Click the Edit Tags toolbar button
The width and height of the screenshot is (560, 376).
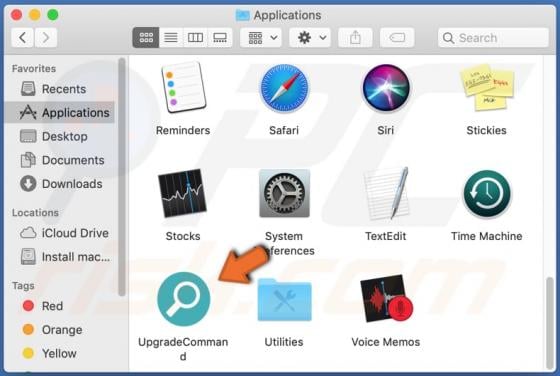(x=397, y=37)
